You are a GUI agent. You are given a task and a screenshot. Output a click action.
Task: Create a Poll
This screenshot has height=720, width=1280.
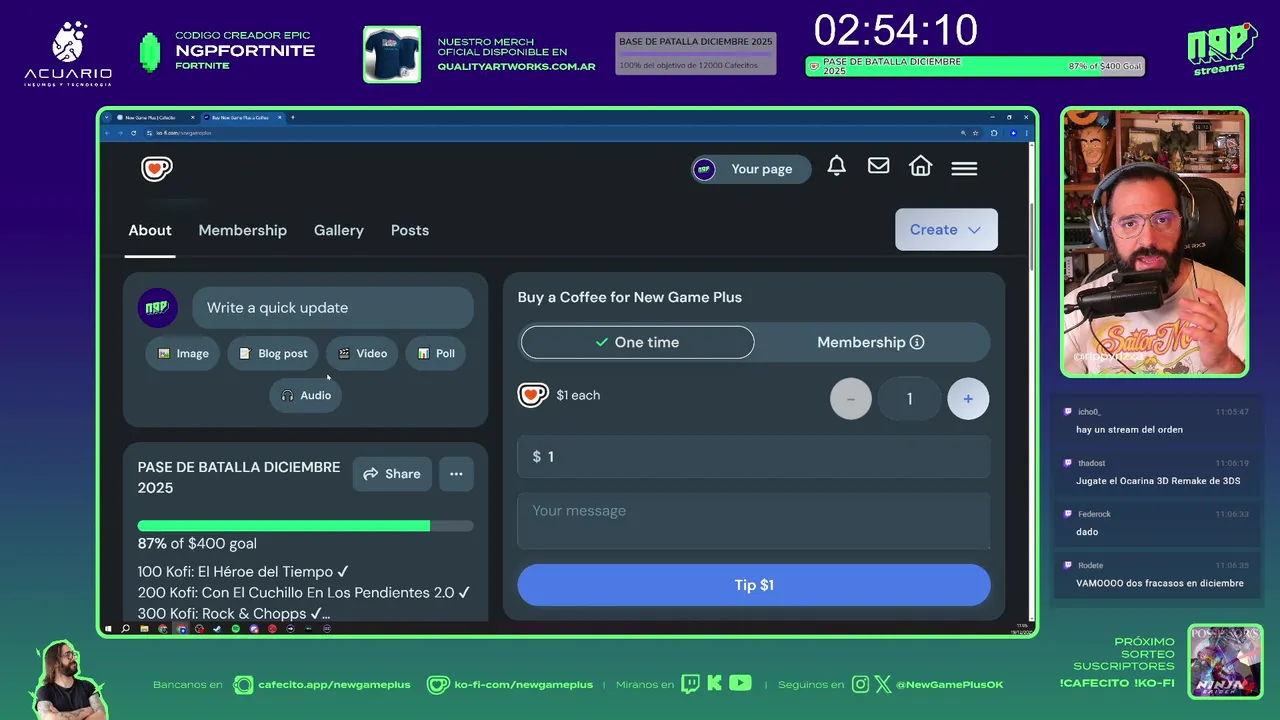[x=435, y=353]
